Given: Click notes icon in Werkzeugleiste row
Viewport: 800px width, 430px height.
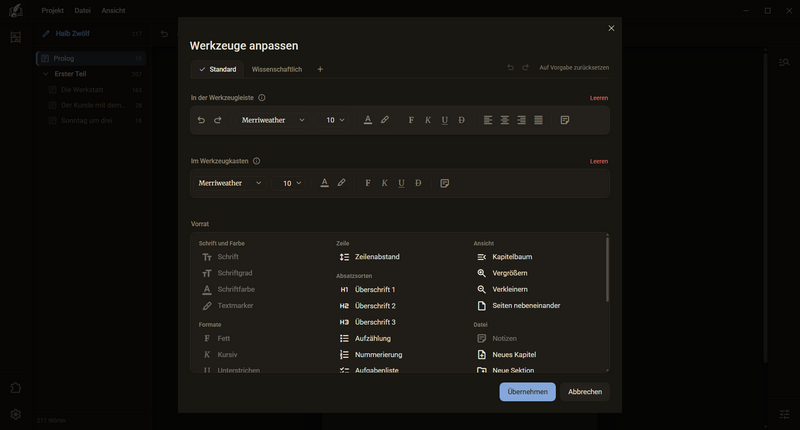Looking at the screenshot, I should [565, 120].
